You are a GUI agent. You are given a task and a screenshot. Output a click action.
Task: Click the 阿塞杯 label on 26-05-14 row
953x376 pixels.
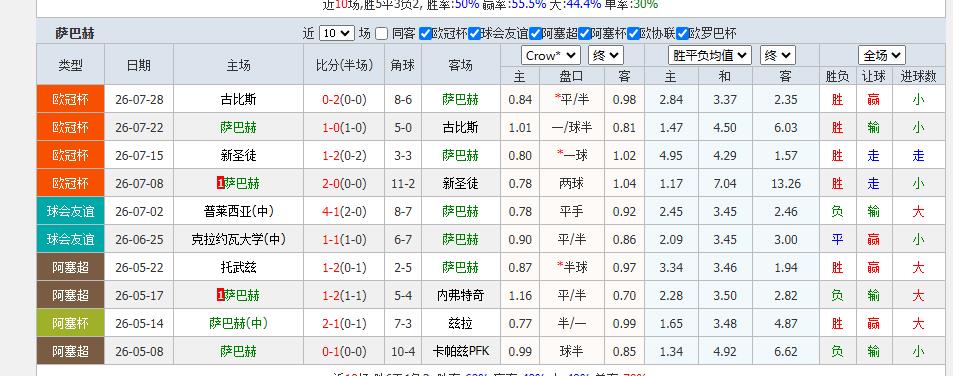point(71,323)
